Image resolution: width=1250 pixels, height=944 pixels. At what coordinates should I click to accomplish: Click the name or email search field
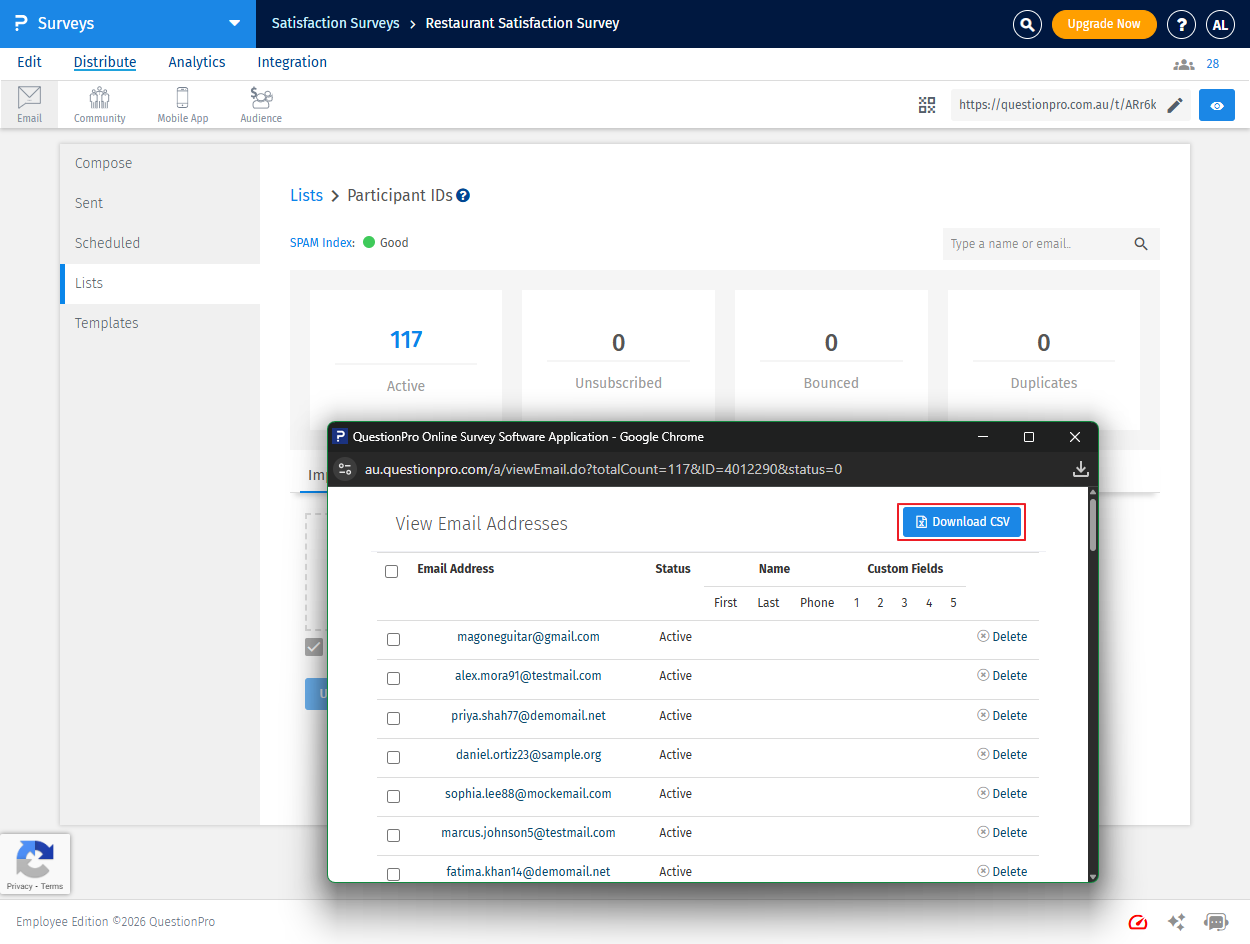pos(1035,244)
